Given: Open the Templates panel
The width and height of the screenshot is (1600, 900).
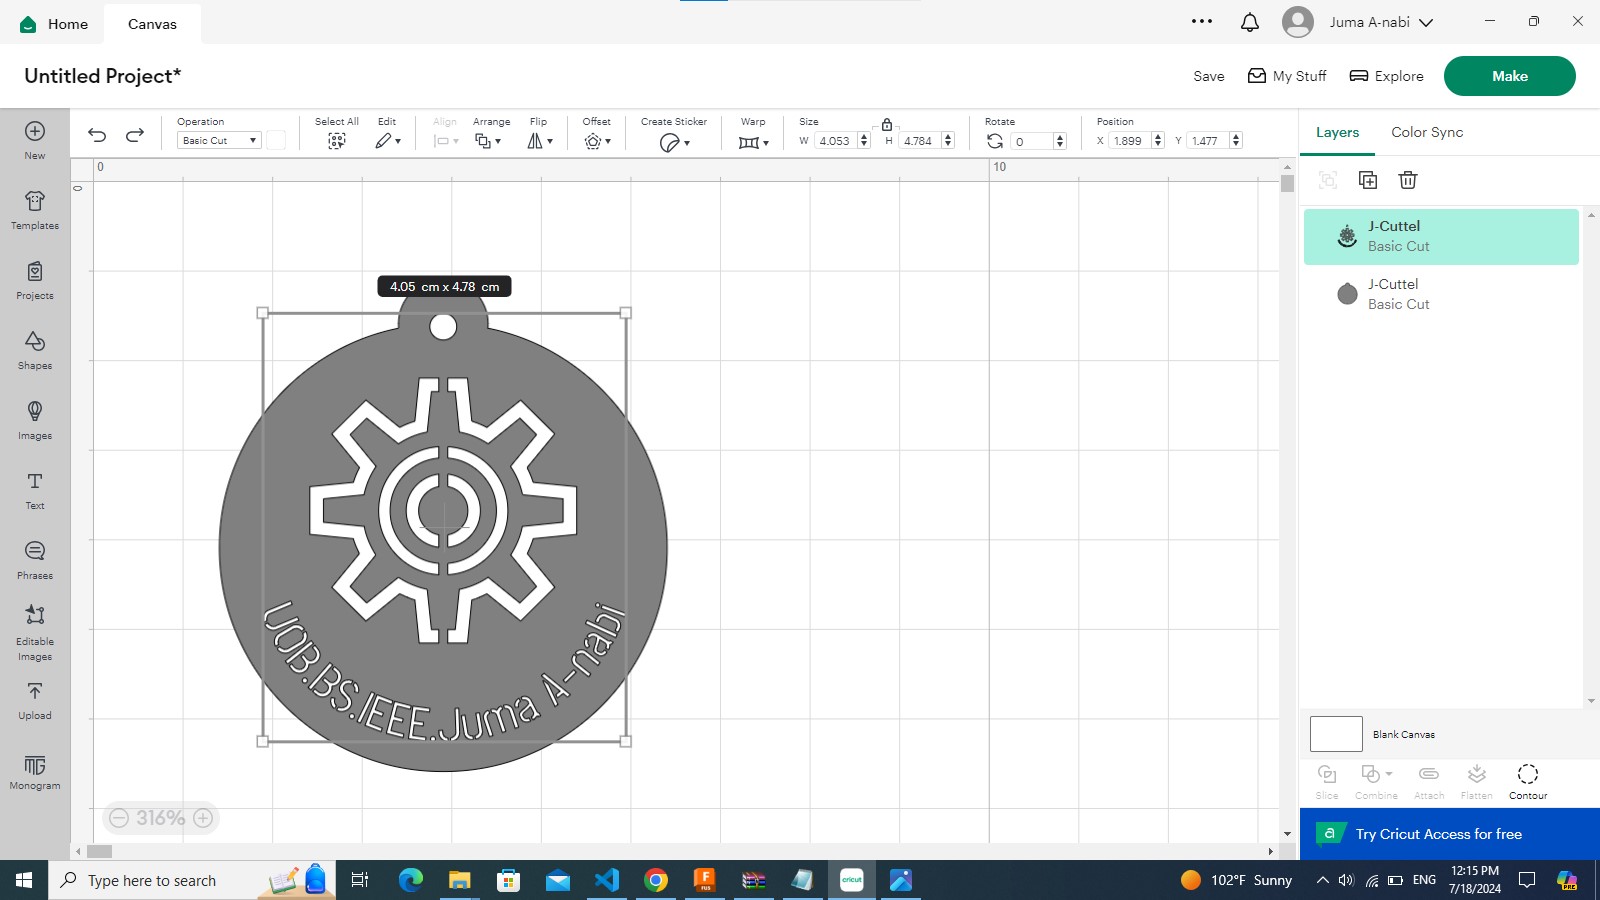Looking at the screenshot, I should pos(35,210).
